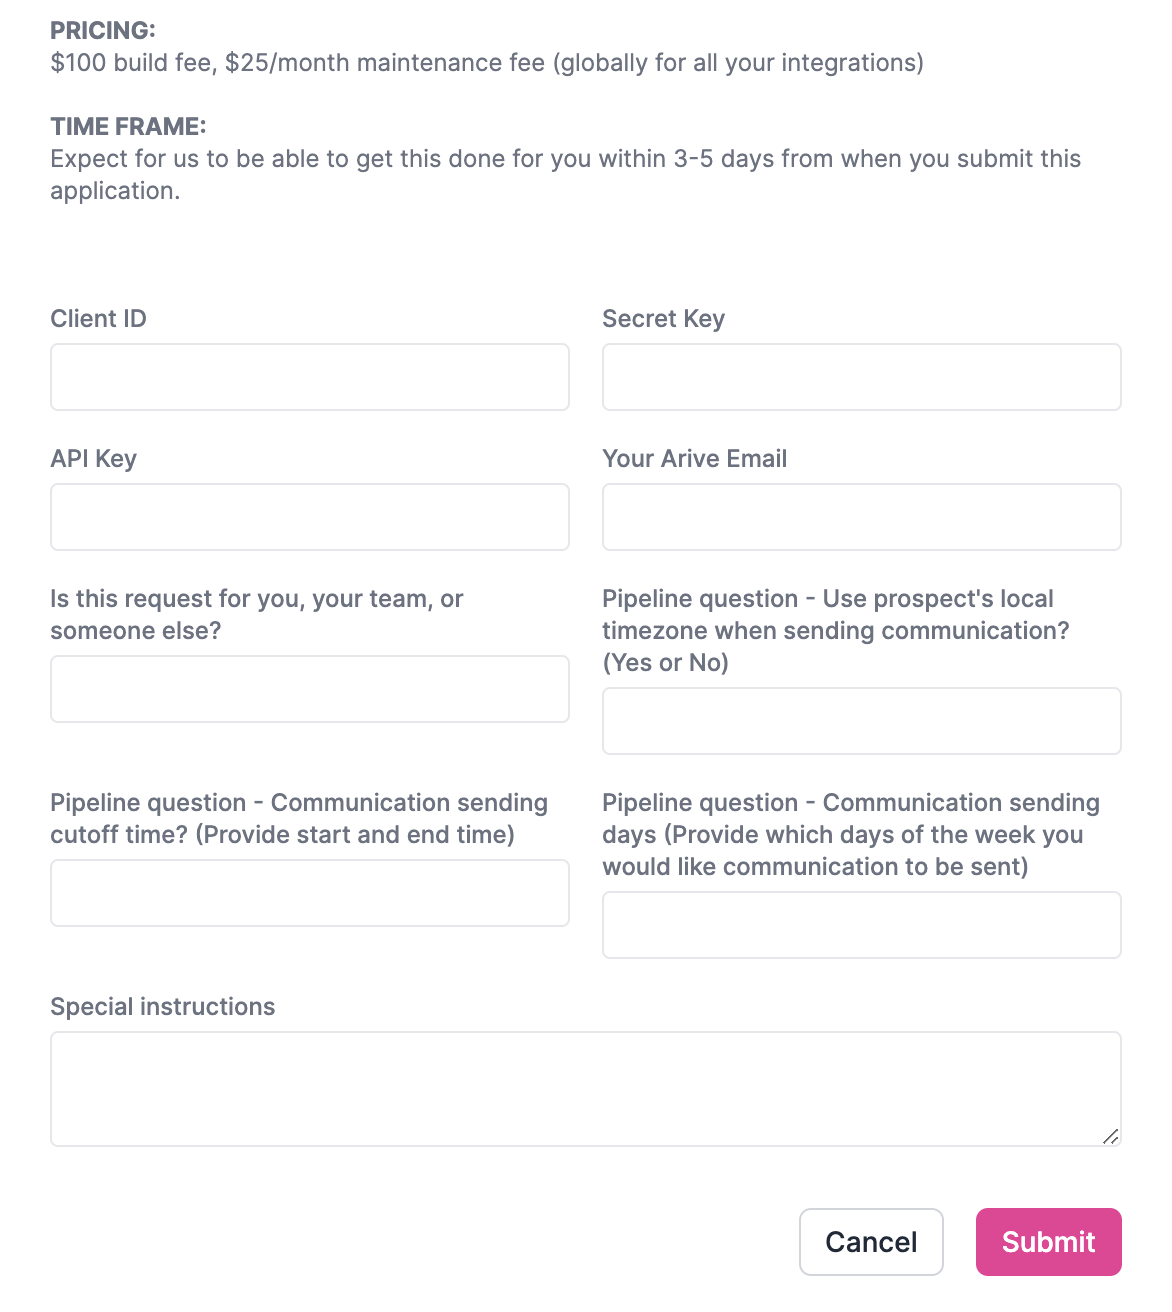
Task: Click the prospect's local timezone answer field
Action: click(x=862, y=721)
